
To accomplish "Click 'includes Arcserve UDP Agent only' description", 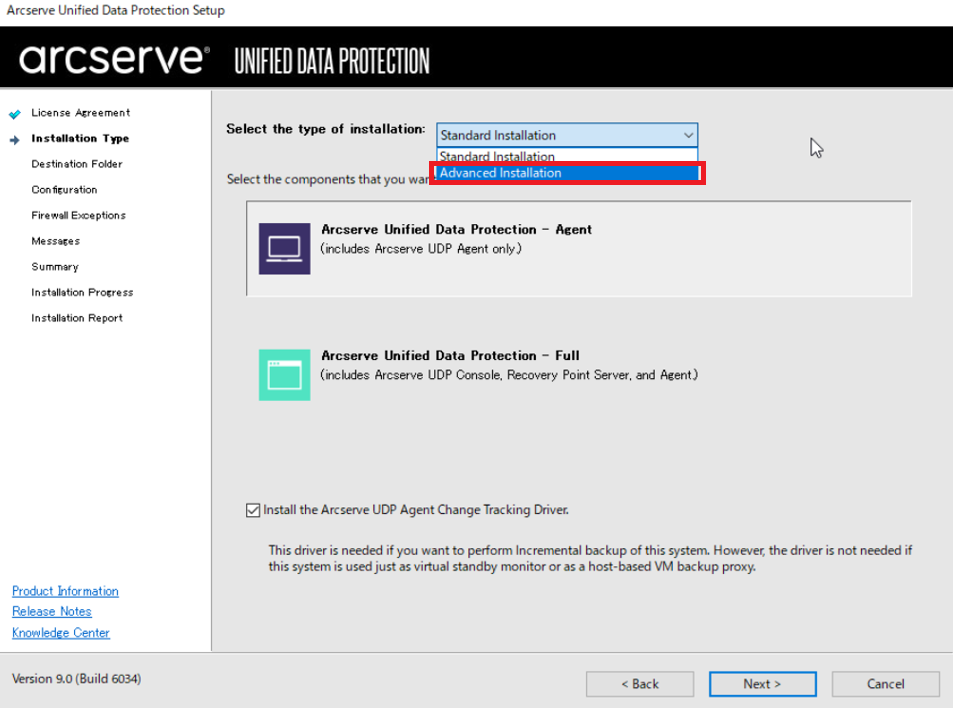I will pos(421,249).
